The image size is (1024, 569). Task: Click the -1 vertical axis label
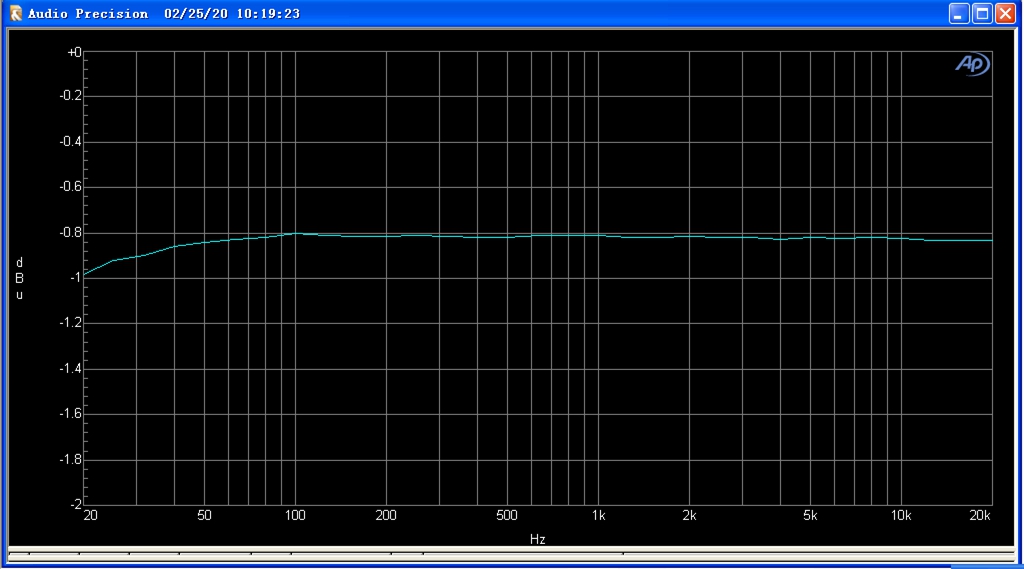click(x=75, y=278)
